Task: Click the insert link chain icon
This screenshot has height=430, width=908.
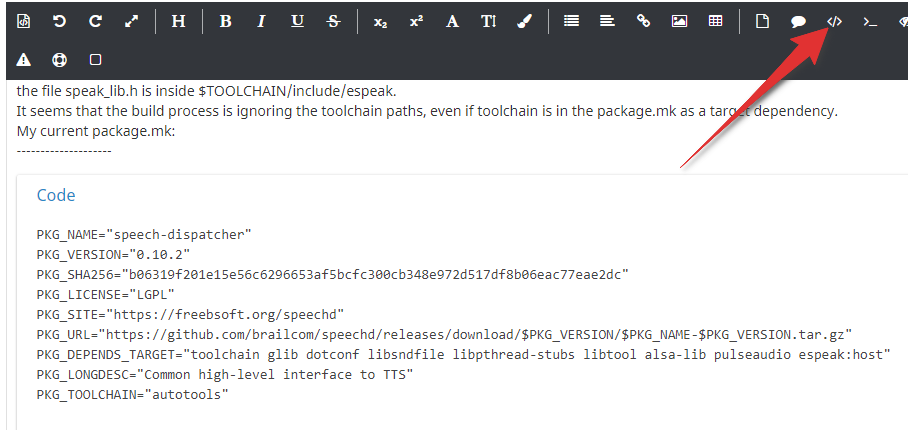Action: tap(643, 21)
